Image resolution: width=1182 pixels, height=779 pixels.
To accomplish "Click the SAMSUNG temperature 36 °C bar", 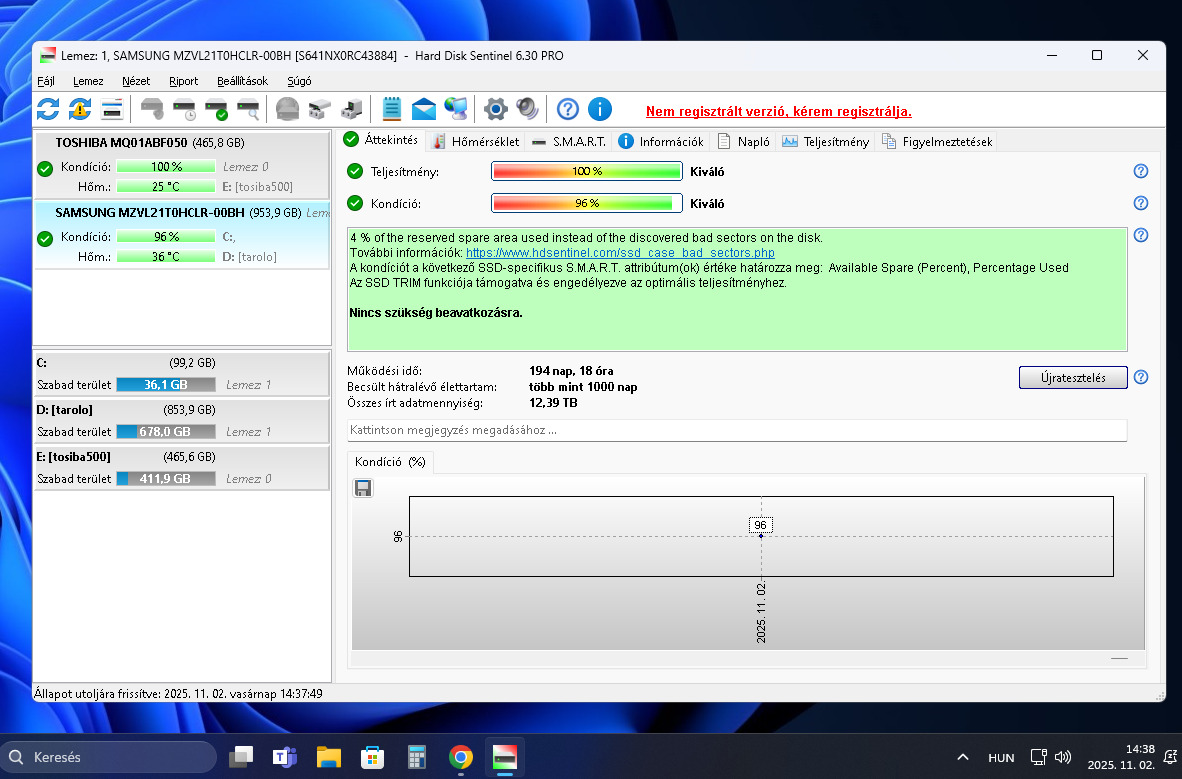I will click(x=166, y=256).
